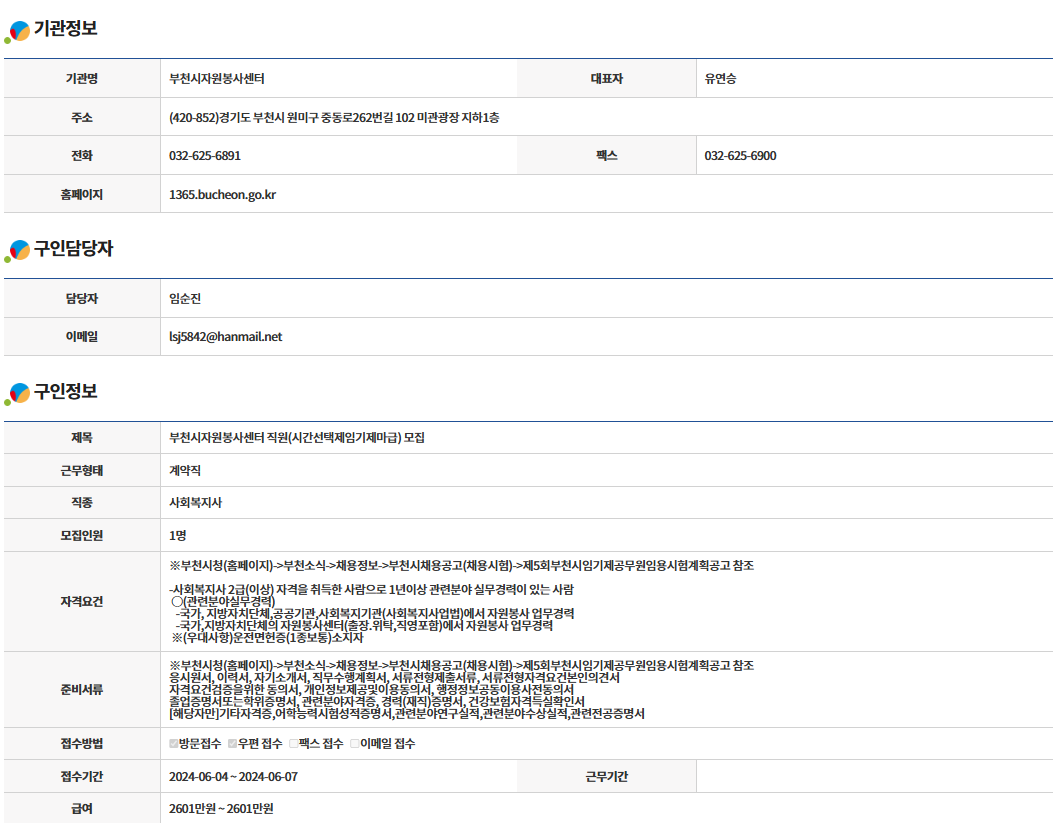Click the 대표자 label cell
Viewport: 1060px width, 823px height.
606,78
